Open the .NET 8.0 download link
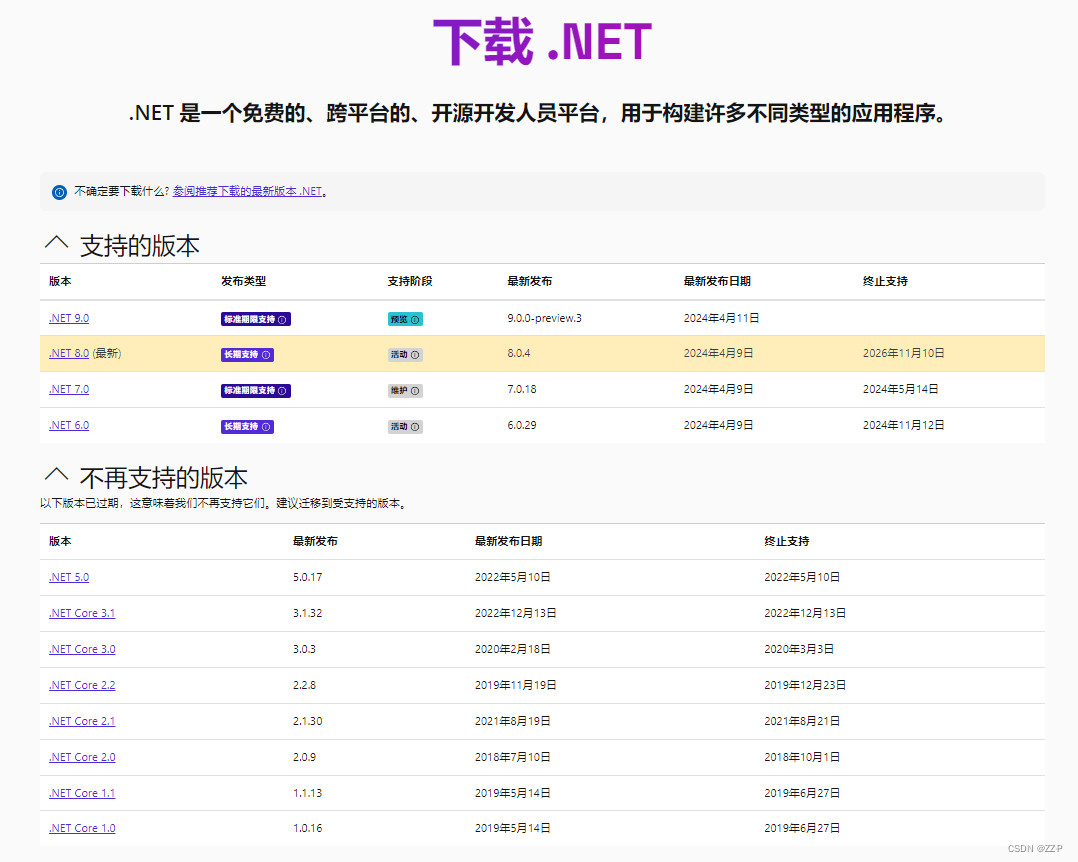This screenshot has height=862, width=1078. click(69, 353)
